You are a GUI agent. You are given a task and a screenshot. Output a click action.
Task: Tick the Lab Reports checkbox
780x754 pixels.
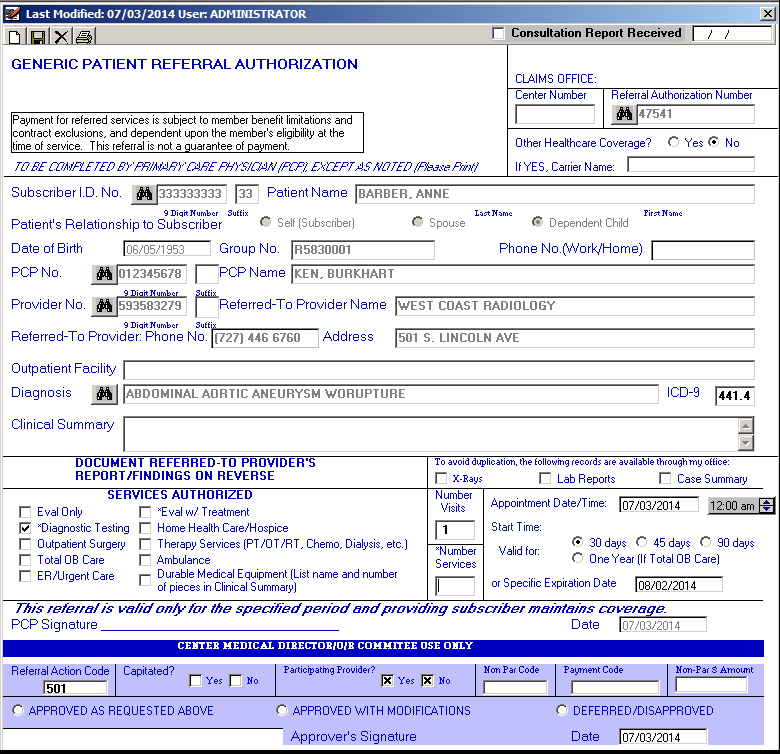pyautogui.click(x=545, y=478)
